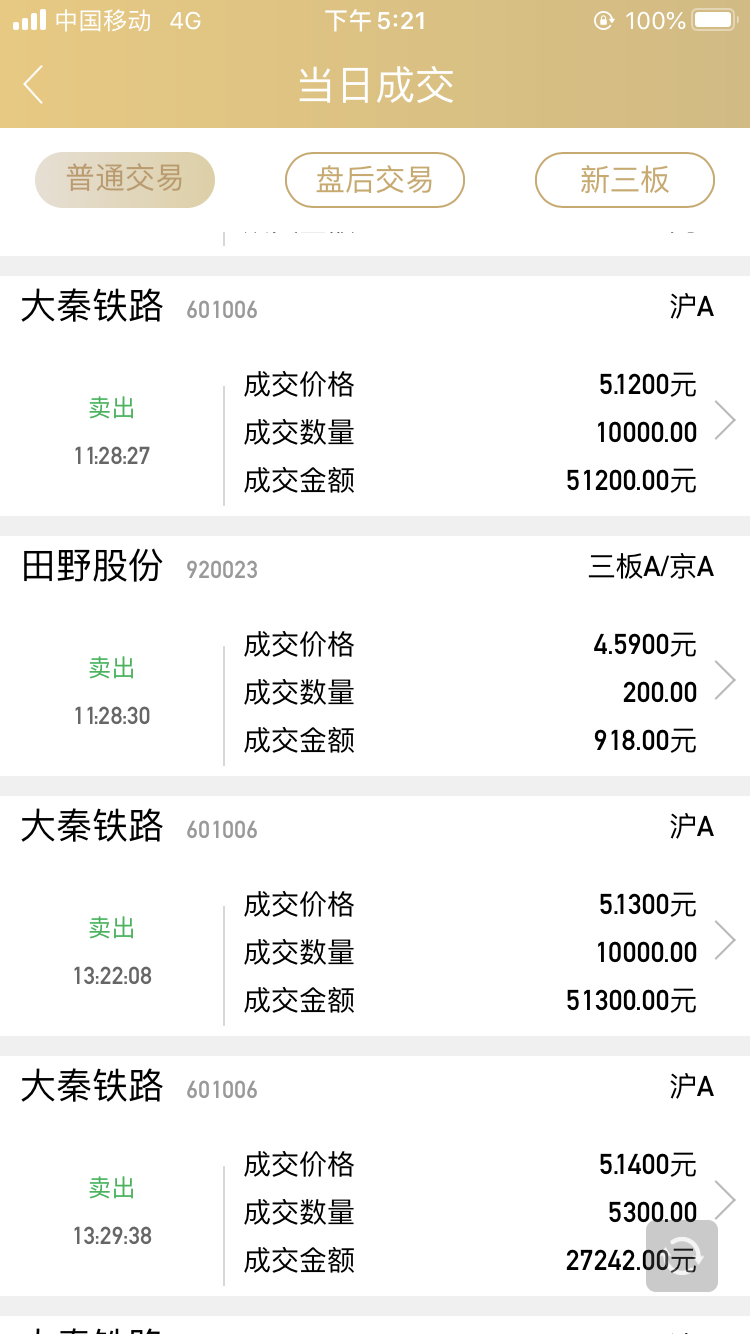Tap the battery icon in status bar
The width and height of the screenshot is (750, 1334).
point(714,20)
